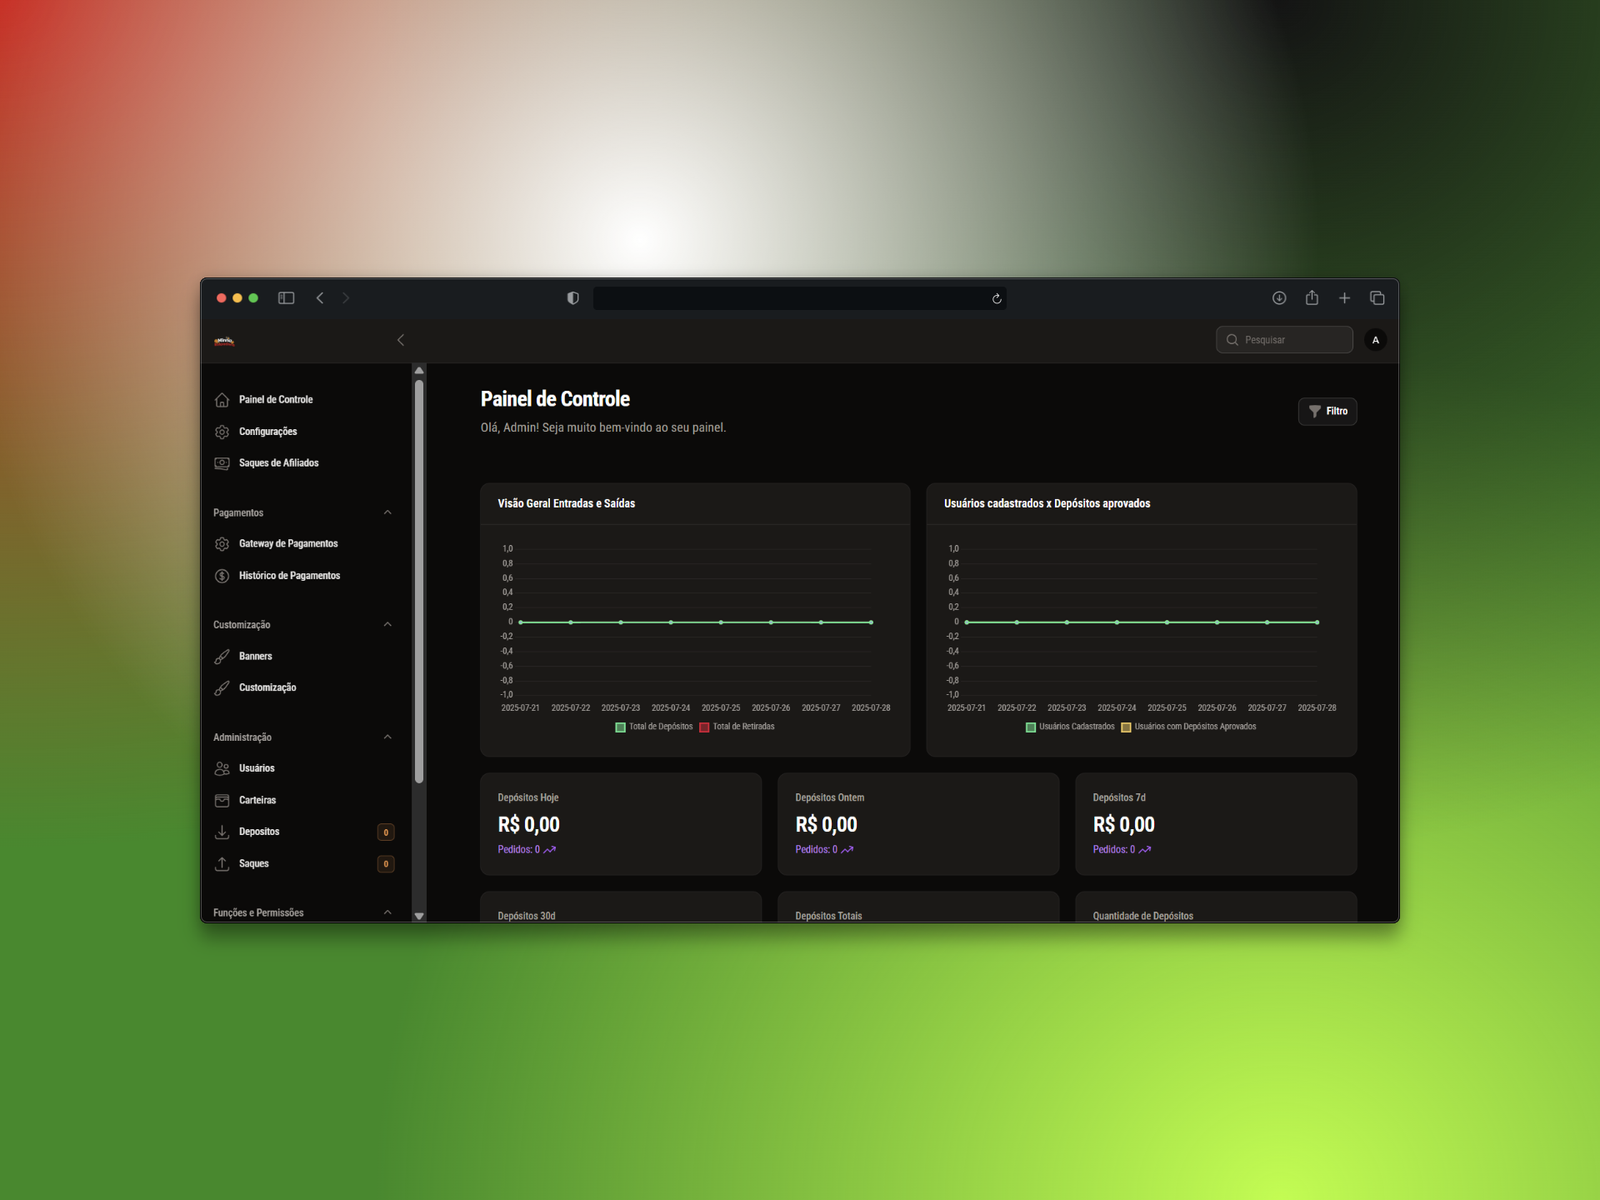Click the Safari sidebar toggle icon

[x=286, y=298]
